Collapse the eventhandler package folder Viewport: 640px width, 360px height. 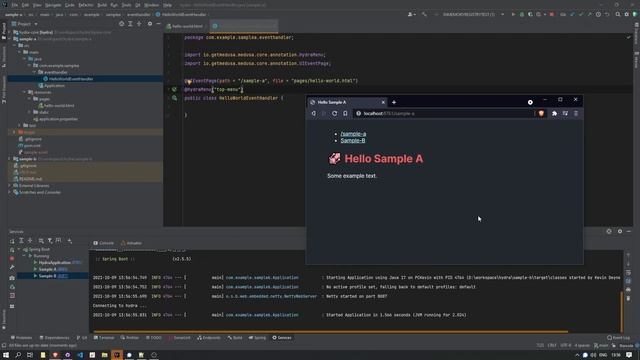click(x=35, y=72)
